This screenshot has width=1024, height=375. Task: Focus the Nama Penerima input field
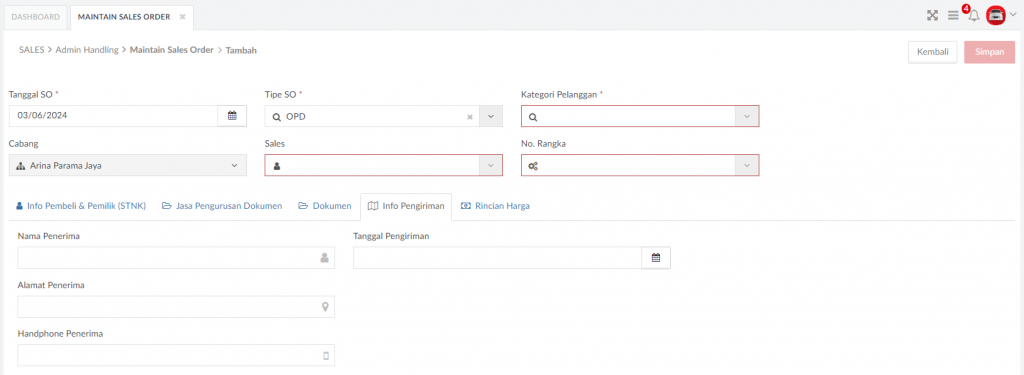point(176,258)
